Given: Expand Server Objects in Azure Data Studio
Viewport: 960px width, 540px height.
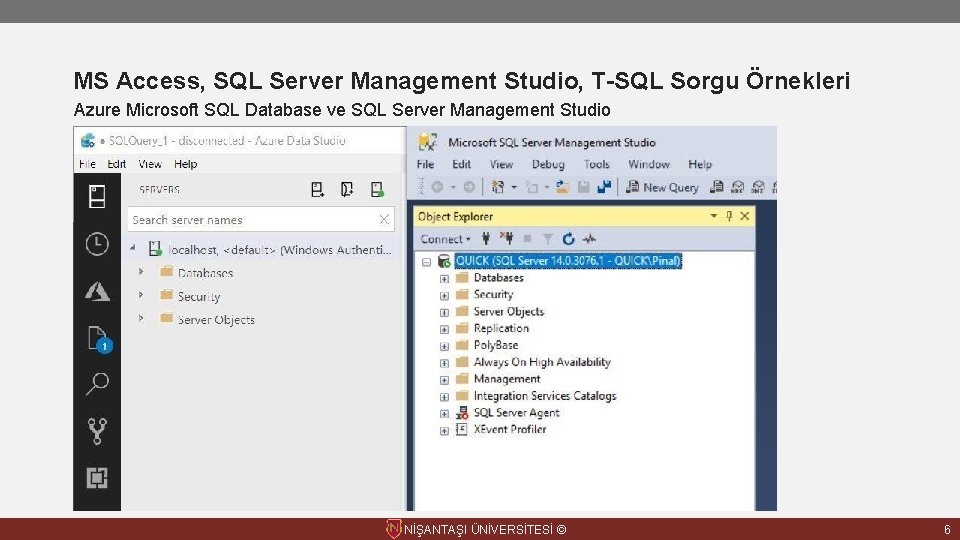Looking at the screenshot, I should pos(141,318).
